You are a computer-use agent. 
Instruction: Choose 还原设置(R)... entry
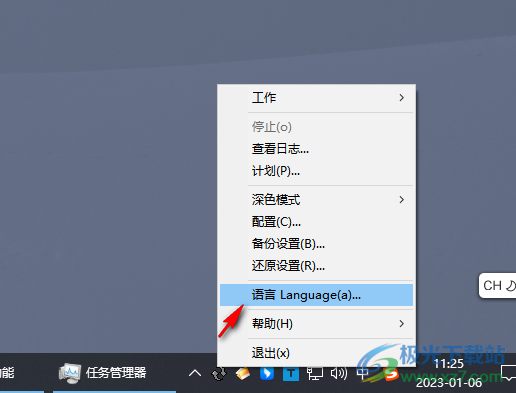316,266
